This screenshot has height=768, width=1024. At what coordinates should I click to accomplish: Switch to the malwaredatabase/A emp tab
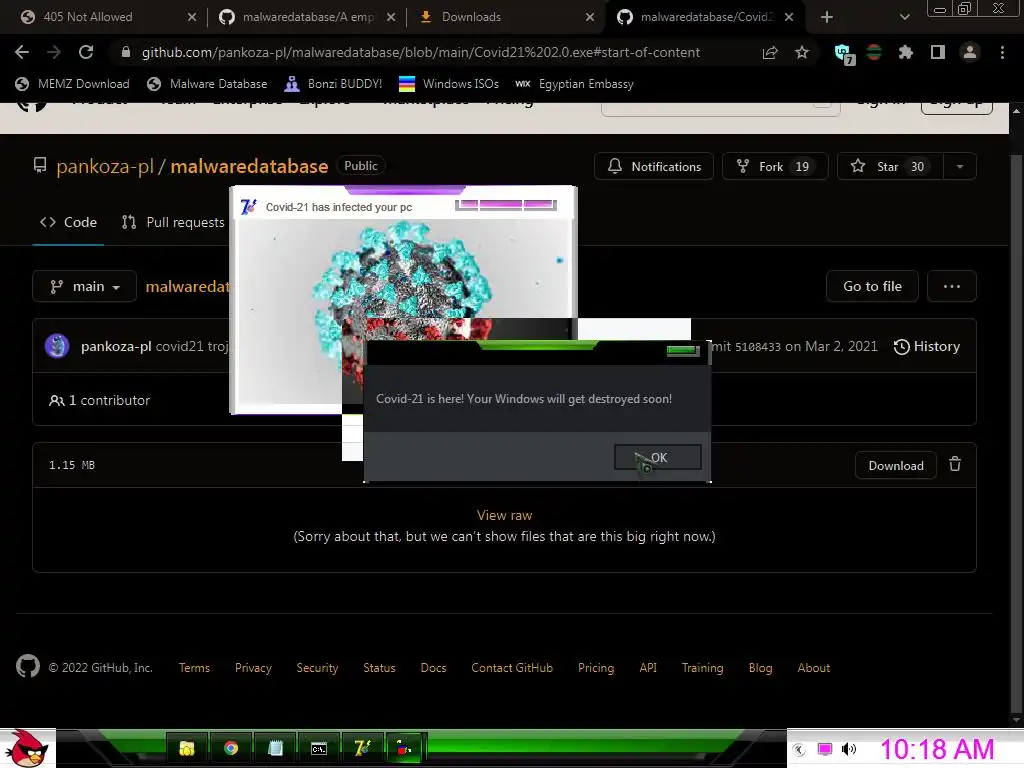(x=307, y=17)
